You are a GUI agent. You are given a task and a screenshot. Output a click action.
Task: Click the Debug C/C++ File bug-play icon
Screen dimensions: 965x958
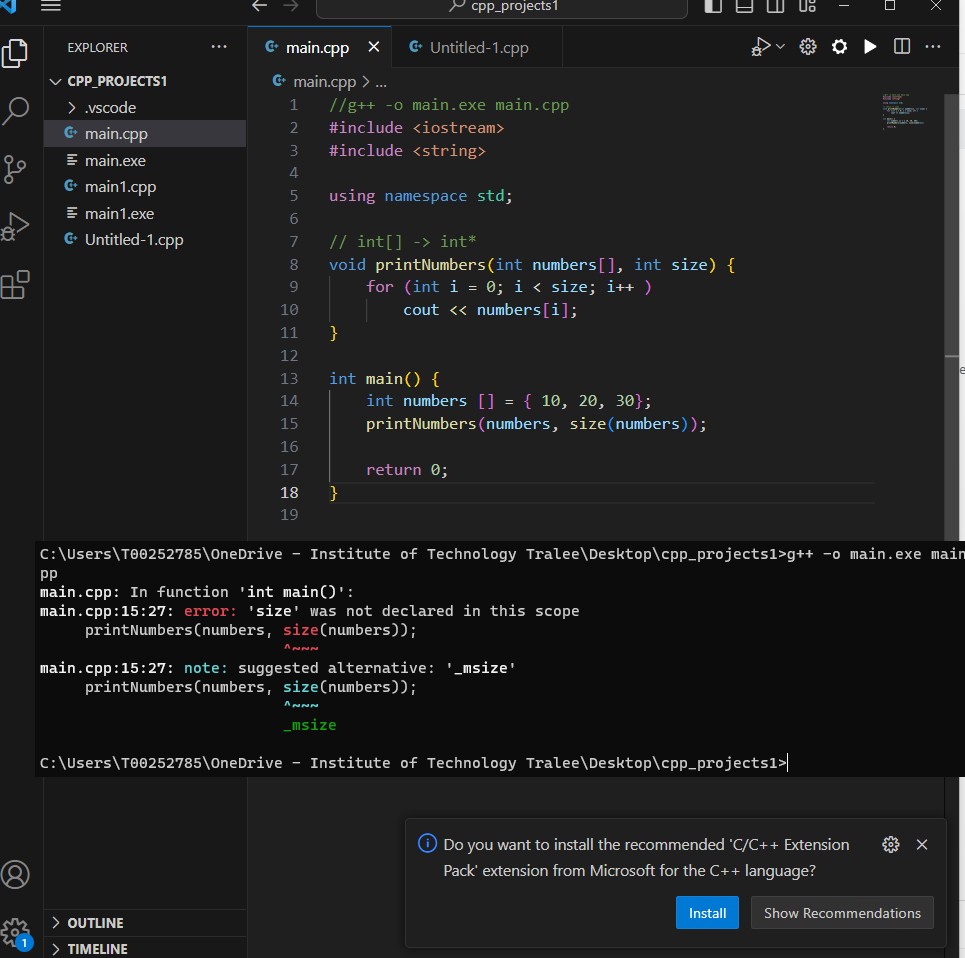(761, 47)
